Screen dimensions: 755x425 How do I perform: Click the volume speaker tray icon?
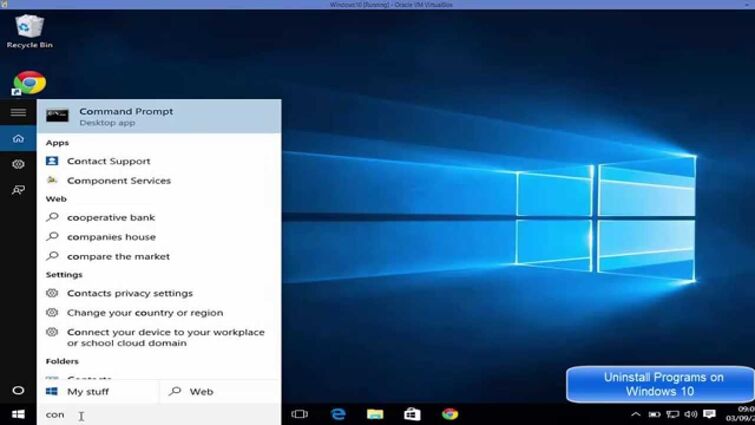690,414
